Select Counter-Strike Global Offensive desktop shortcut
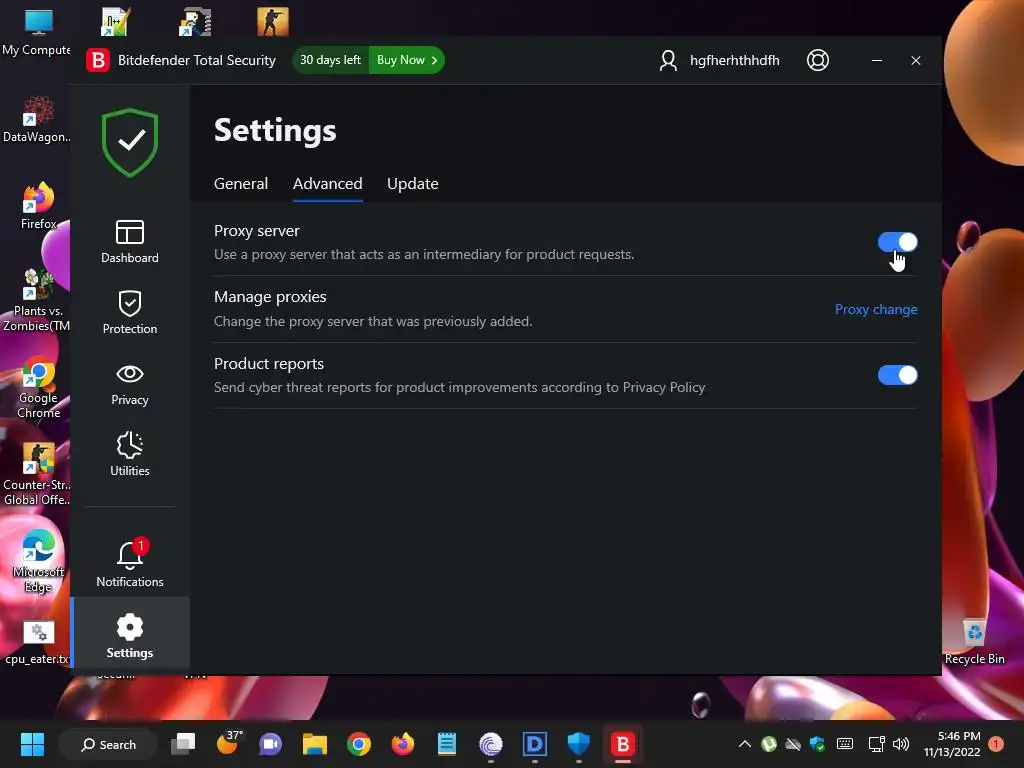This screenshot has width=1024, height=768. [37, 475]
